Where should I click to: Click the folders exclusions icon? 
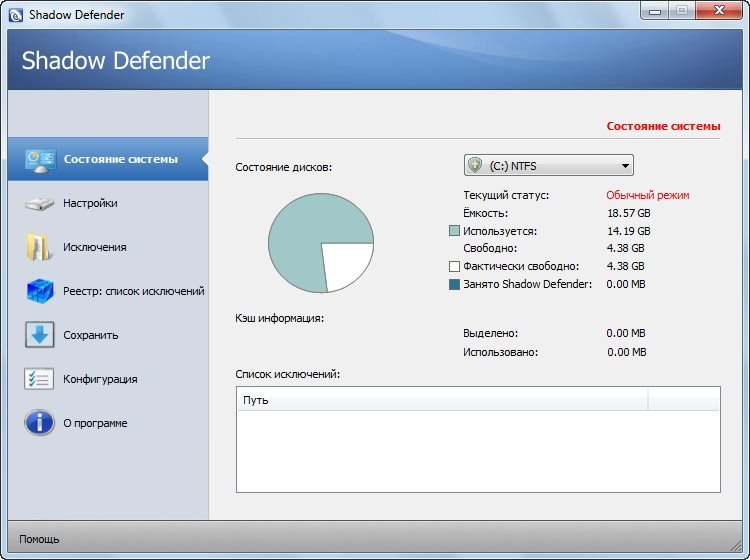[x=39, y=247]
